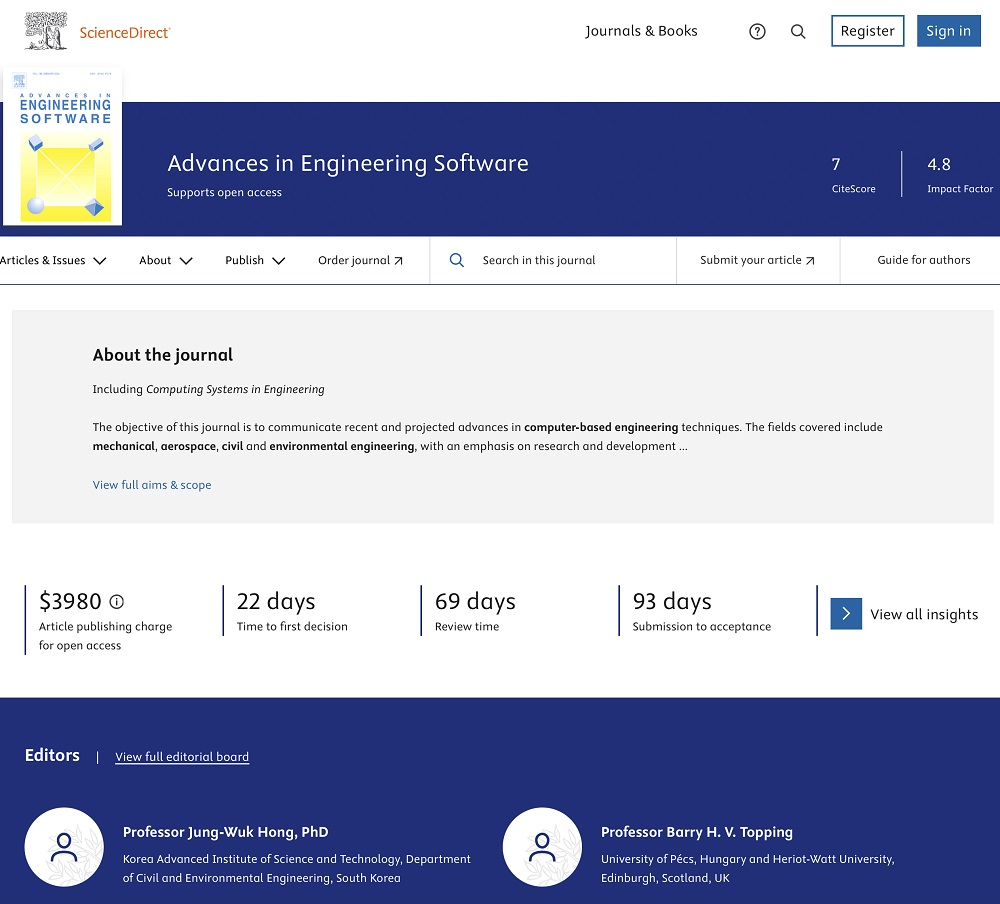
Task: Click Jung-Wuk Hong's avatar icon
Action: point(64,847)
